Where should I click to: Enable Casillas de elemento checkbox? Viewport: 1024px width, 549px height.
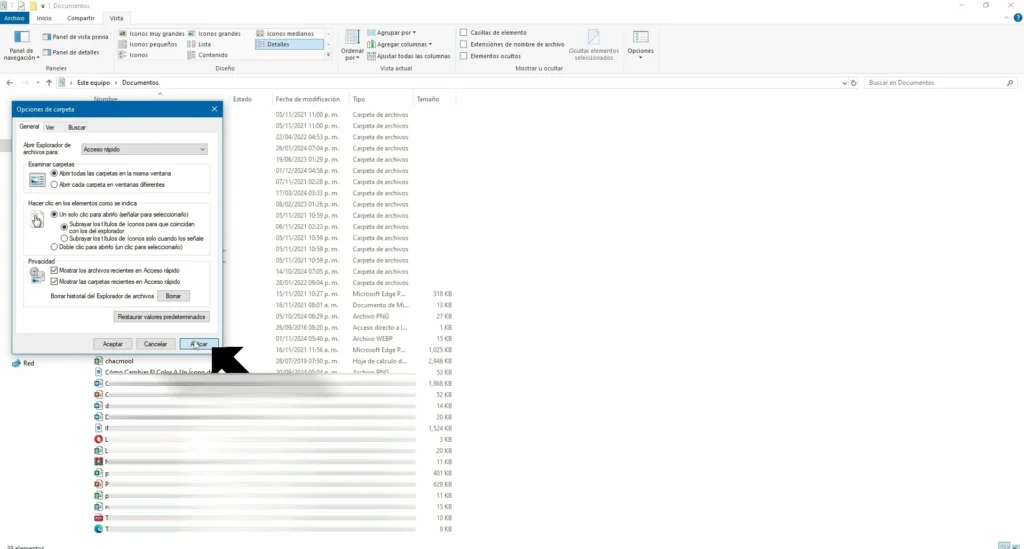pos(464,33)
